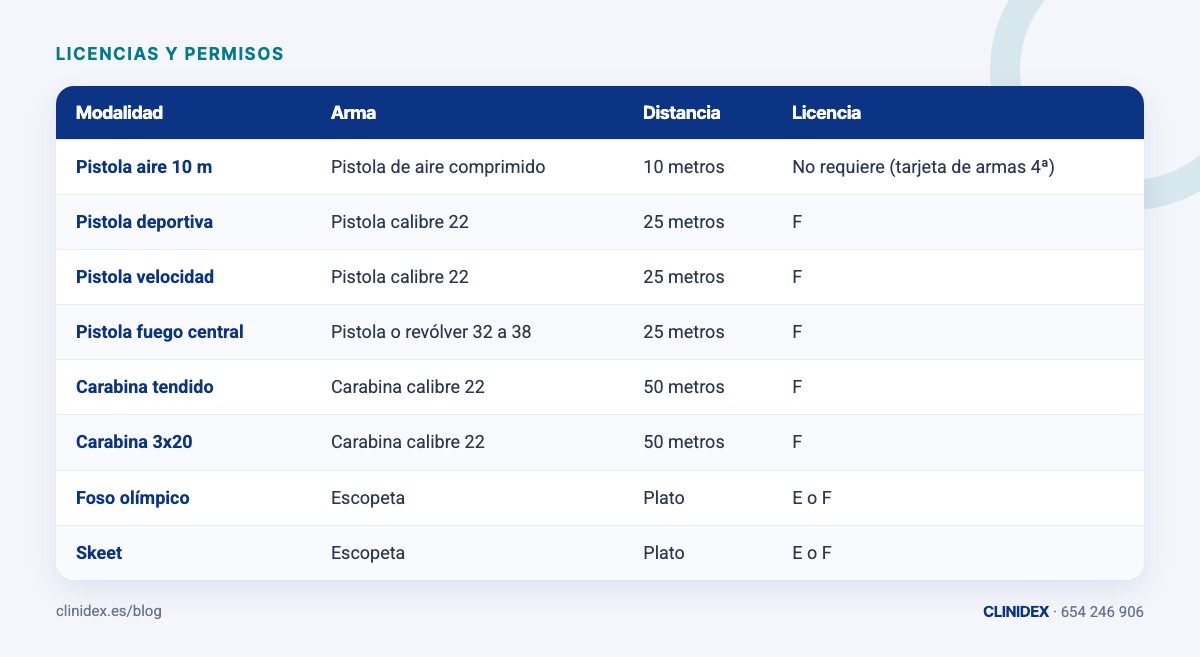Click 'E o F' in Foso olímpico row

click(812, 498)
